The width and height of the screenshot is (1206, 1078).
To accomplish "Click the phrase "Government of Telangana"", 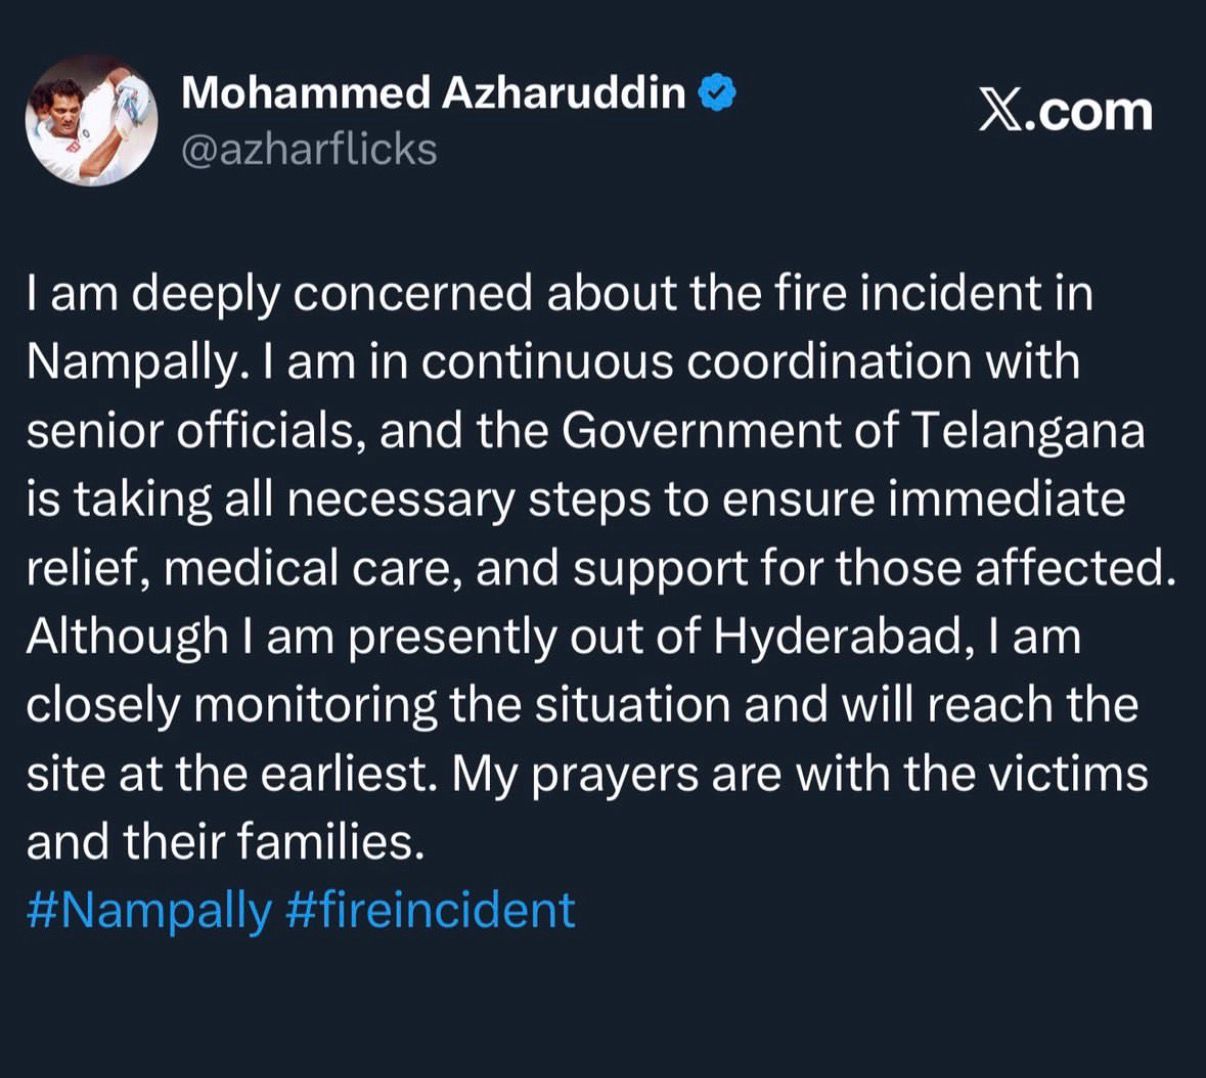I will pyautogui.click(x=853, y=431).
